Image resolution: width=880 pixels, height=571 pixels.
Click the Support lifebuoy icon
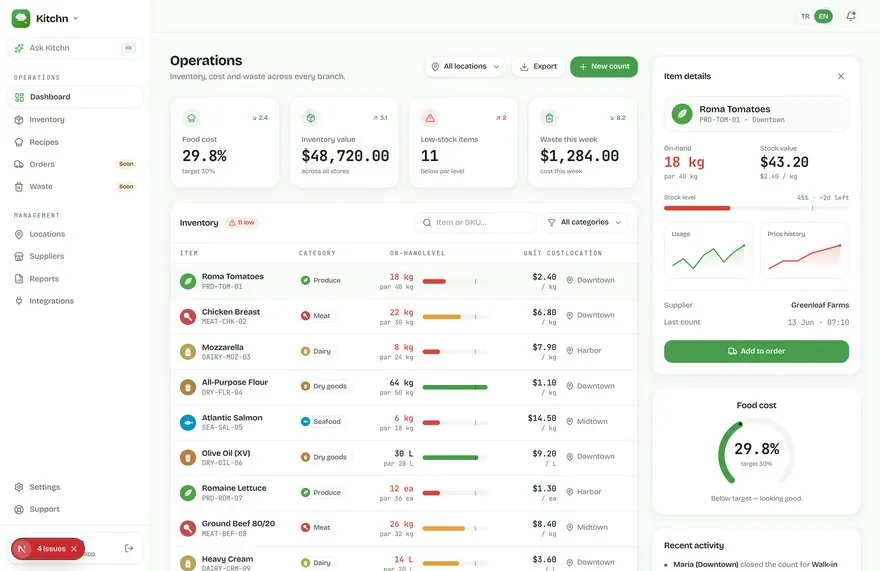tap(19, 509)
